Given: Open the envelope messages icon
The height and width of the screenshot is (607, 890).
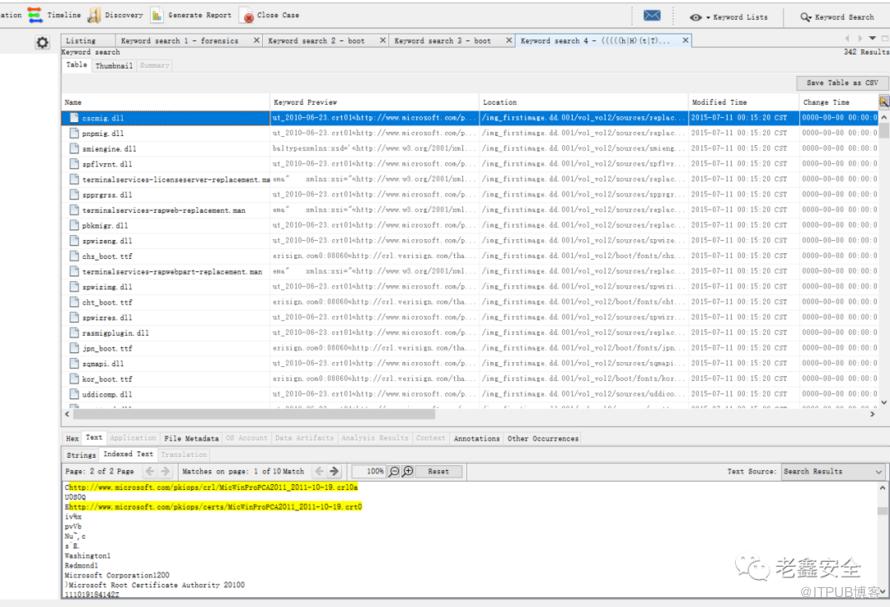Looking at the screenshot, I should click(x=652, y=16).
